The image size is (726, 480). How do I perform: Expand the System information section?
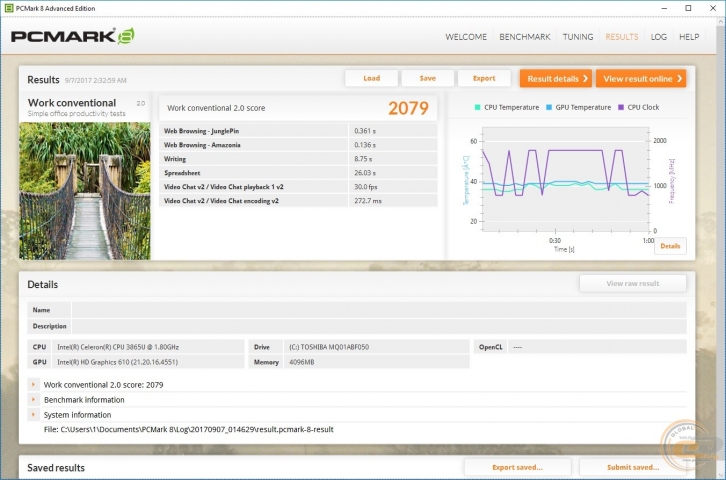point(33,414)
